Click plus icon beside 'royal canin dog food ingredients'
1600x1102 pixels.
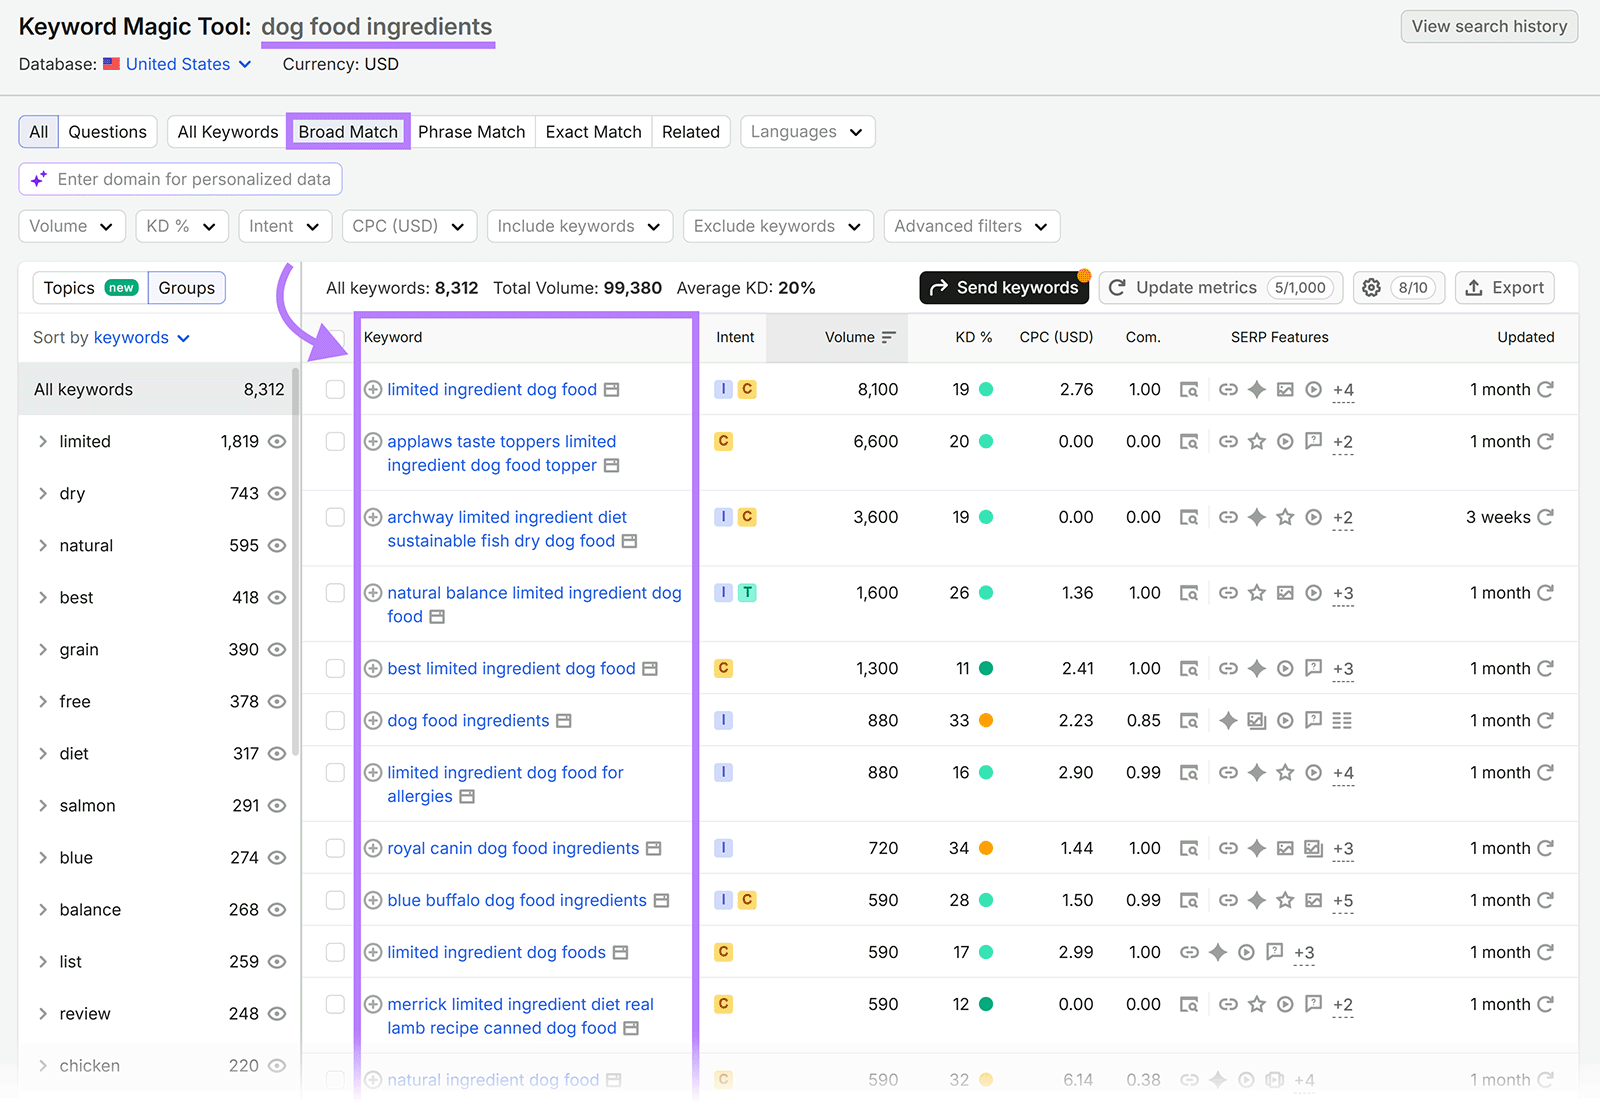click(373, 848)
